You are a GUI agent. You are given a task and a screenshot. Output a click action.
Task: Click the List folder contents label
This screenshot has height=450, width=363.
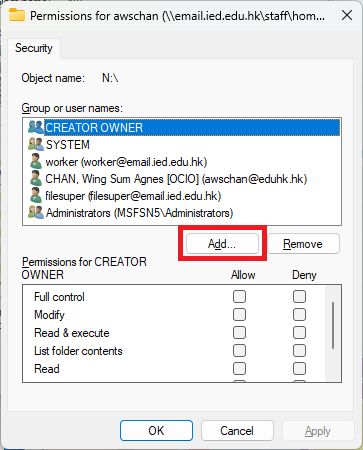78,351
